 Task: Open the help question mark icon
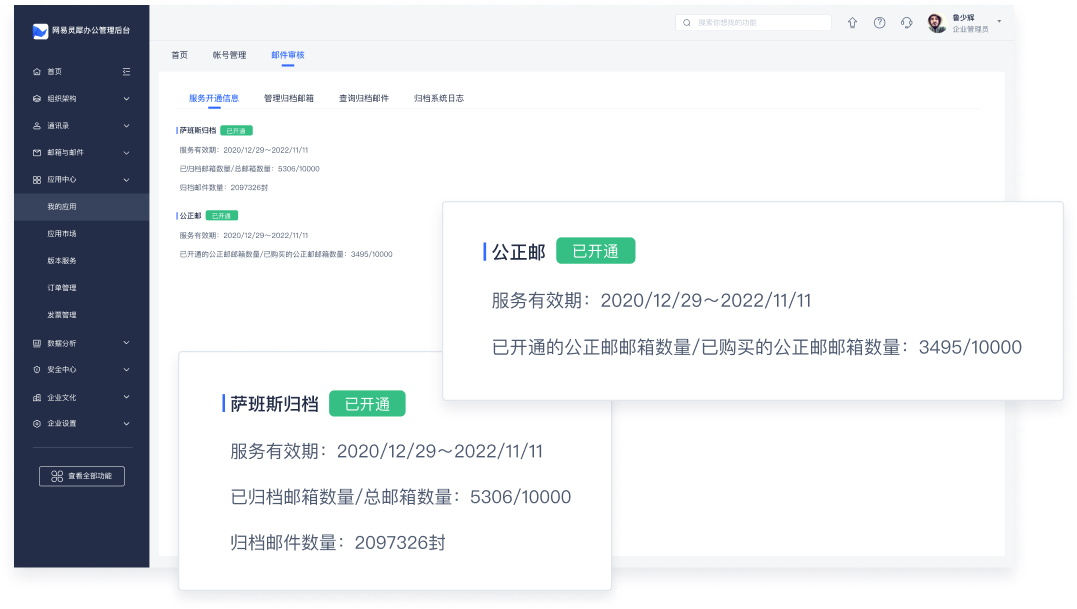[879, 23]
